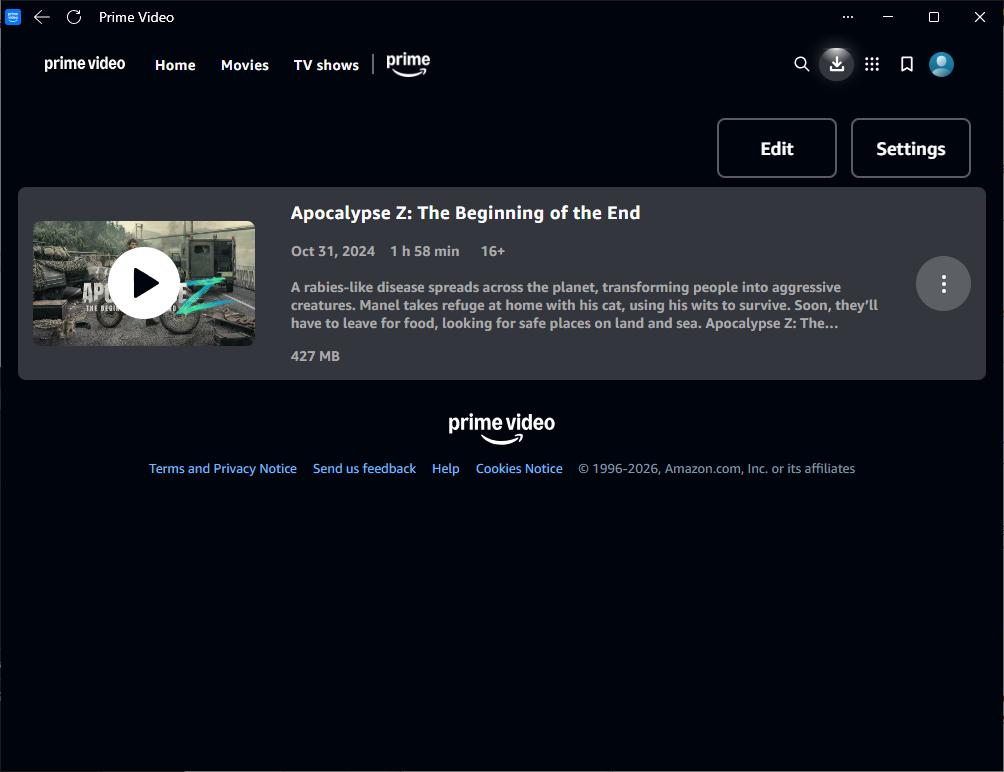Open Terms and Privacy Notice link
Screen dimensions: 1004x772
click(x=223, y=469)
